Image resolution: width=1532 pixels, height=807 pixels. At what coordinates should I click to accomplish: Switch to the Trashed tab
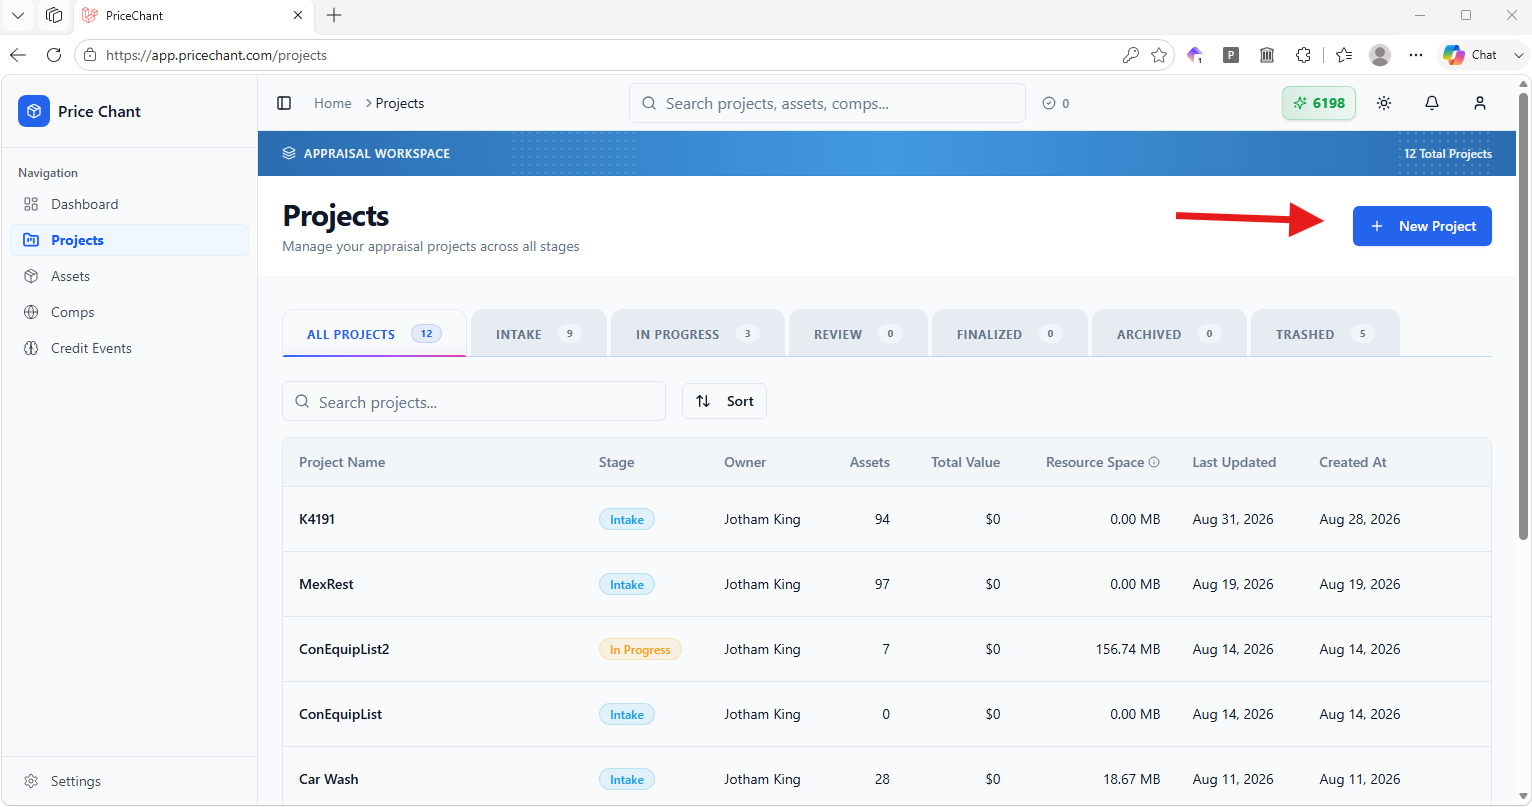pos(1325,333)
